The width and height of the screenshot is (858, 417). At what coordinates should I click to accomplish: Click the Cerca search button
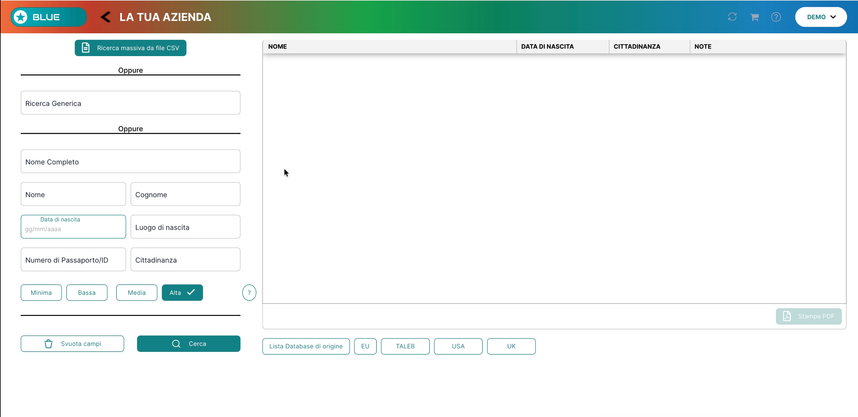(x=189, y=344)
